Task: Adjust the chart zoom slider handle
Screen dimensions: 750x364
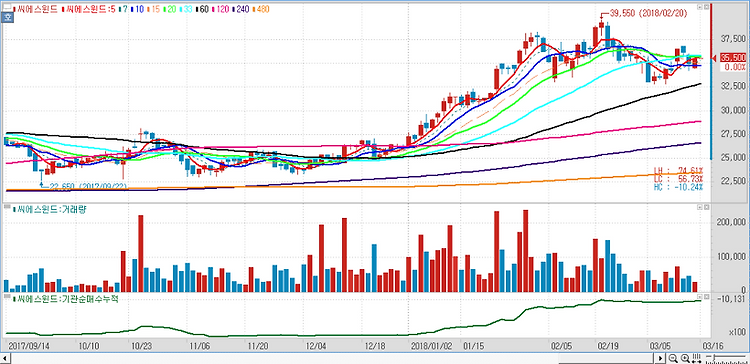Action: pos(714,357)
